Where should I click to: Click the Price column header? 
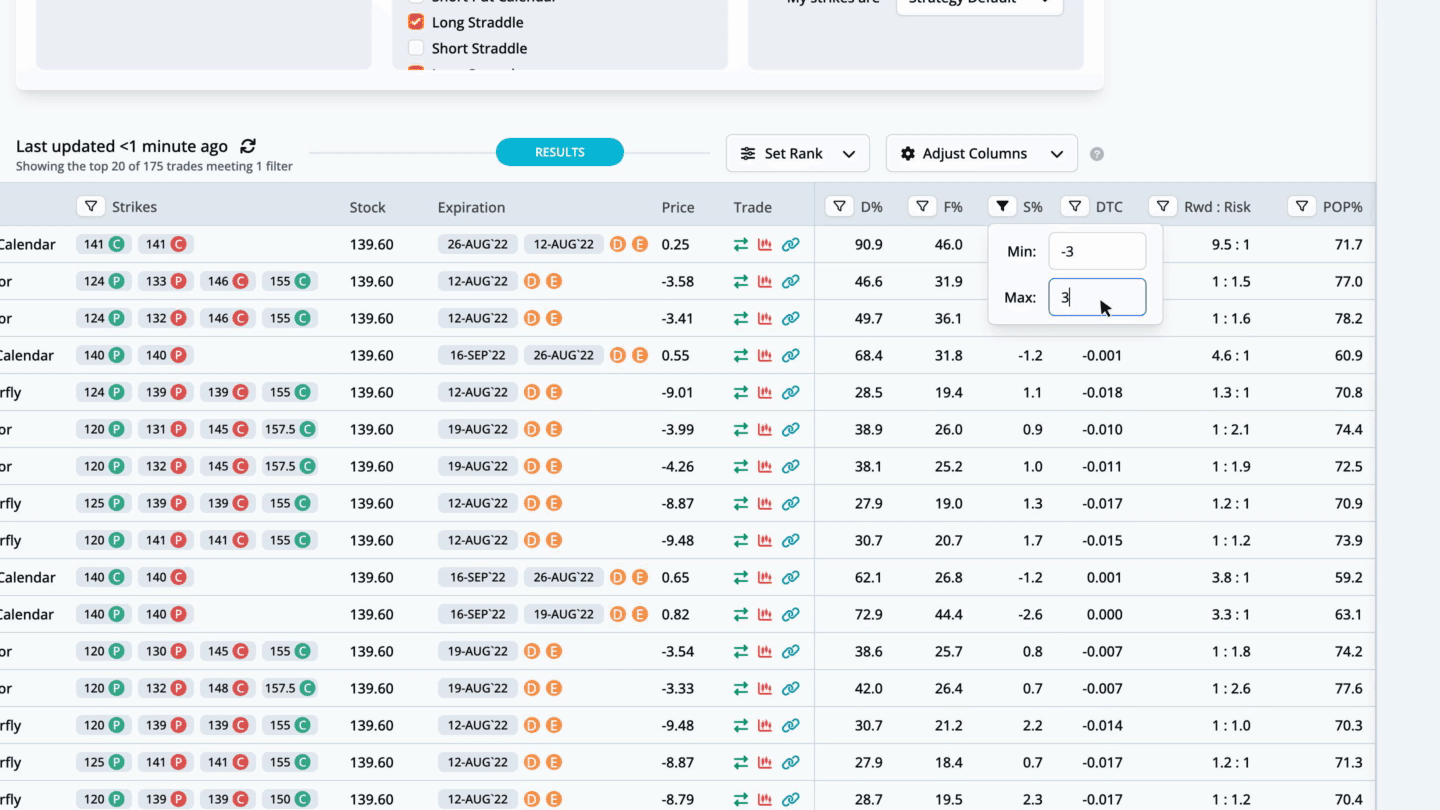678,207
